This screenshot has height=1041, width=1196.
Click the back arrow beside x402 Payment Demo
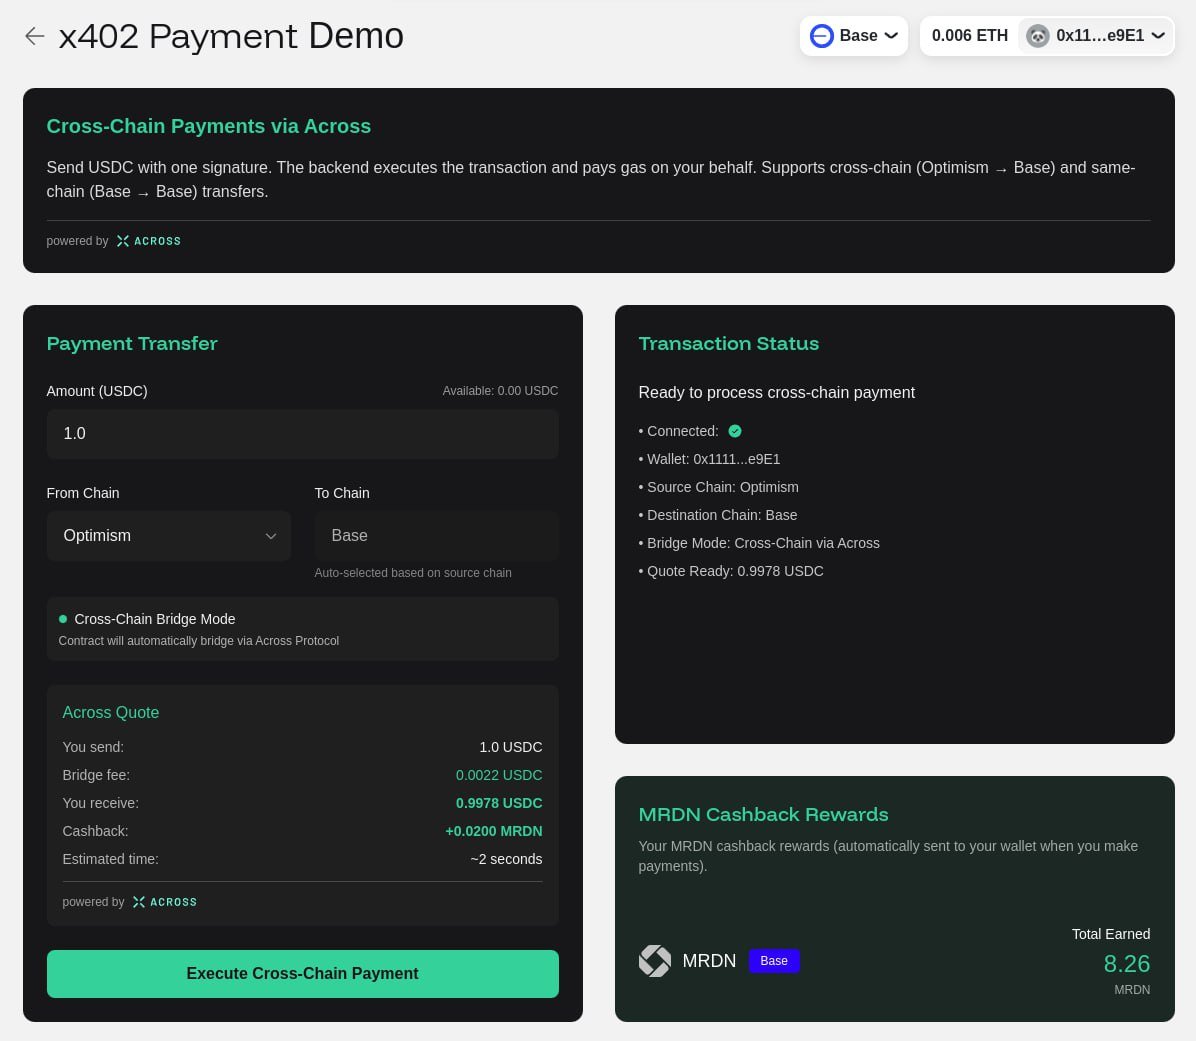(34, 36)
